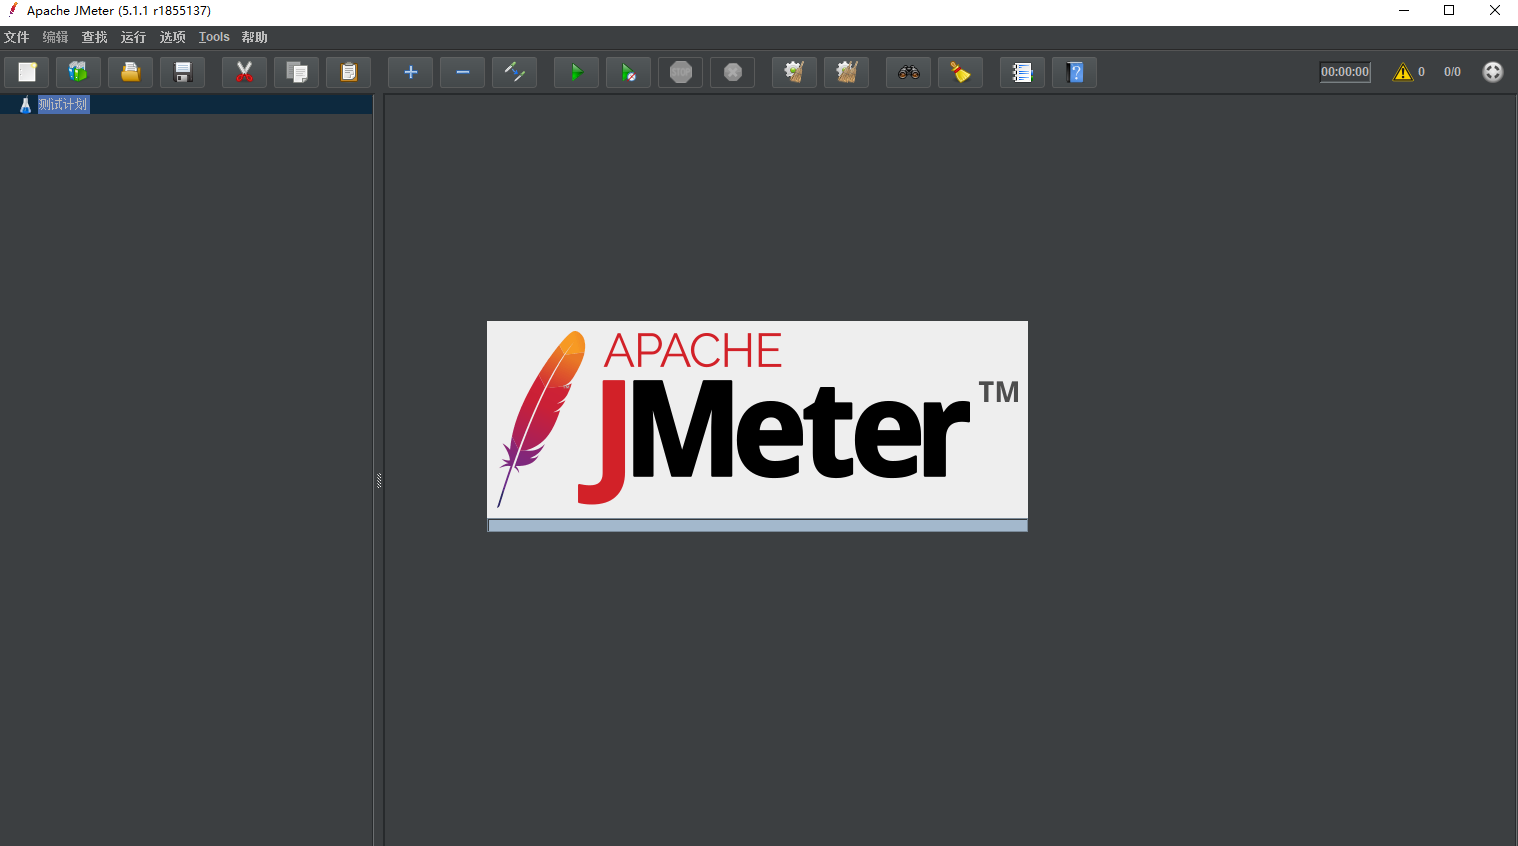Open the Templates icon in toolbar
The height and width of the screenshot is (846, 1518).
pyautogui.click(x=78, y=72)
